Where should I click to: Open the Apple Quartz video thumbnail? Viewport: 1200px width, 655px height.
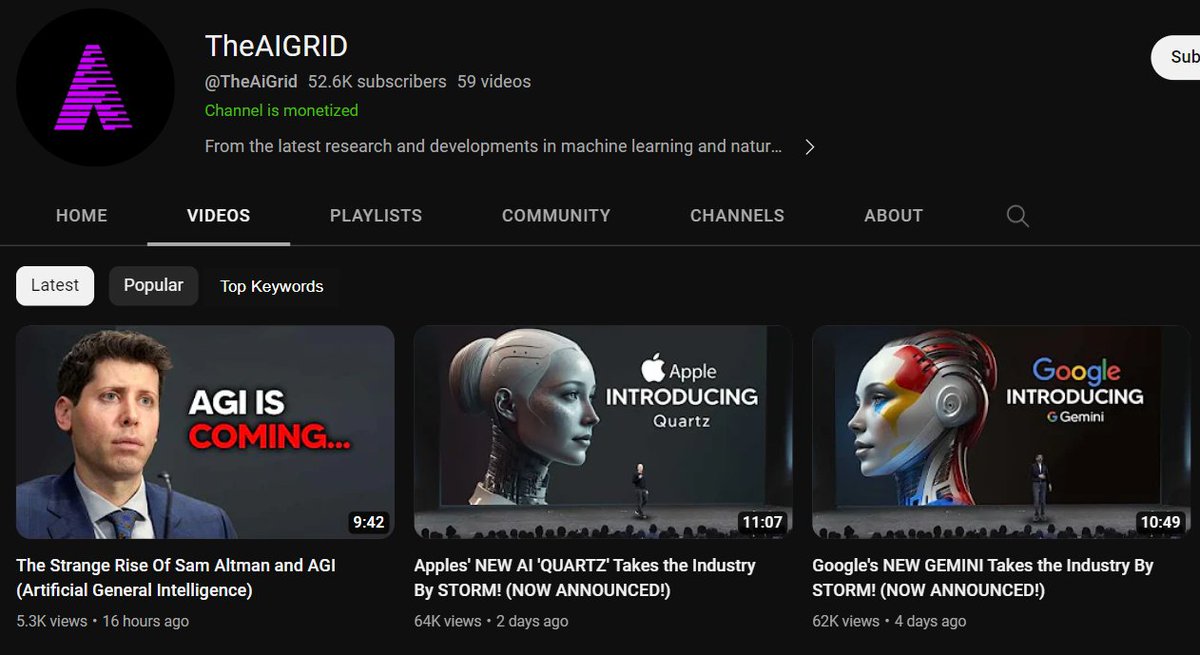point(603,432)
